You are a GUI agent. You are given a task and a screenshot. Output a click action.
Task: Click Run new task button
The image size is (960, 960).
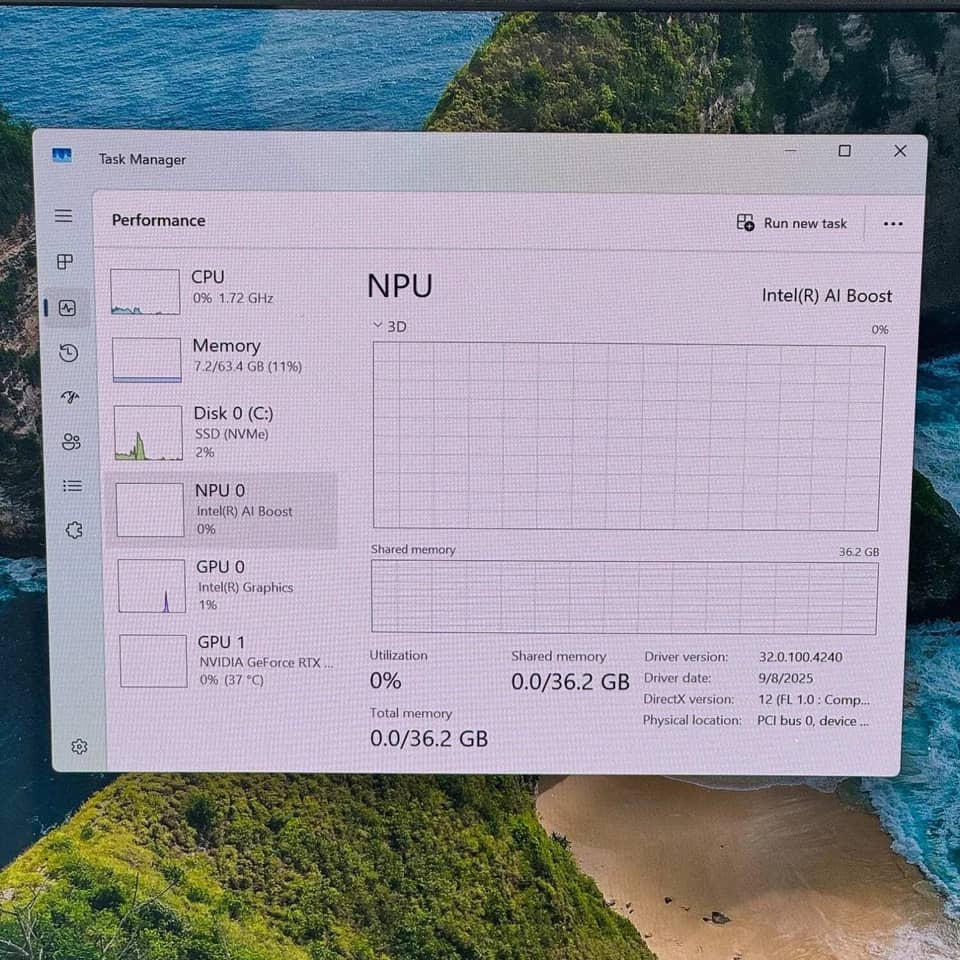(x=792, y=223)
